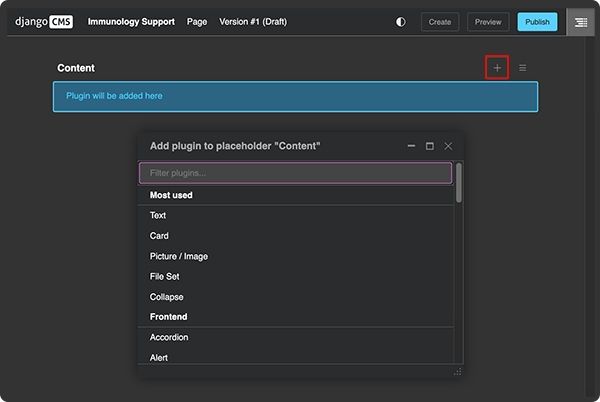Minimize the Add plugin dialog
The image size is (600, 402).
(x=411, y=146)
